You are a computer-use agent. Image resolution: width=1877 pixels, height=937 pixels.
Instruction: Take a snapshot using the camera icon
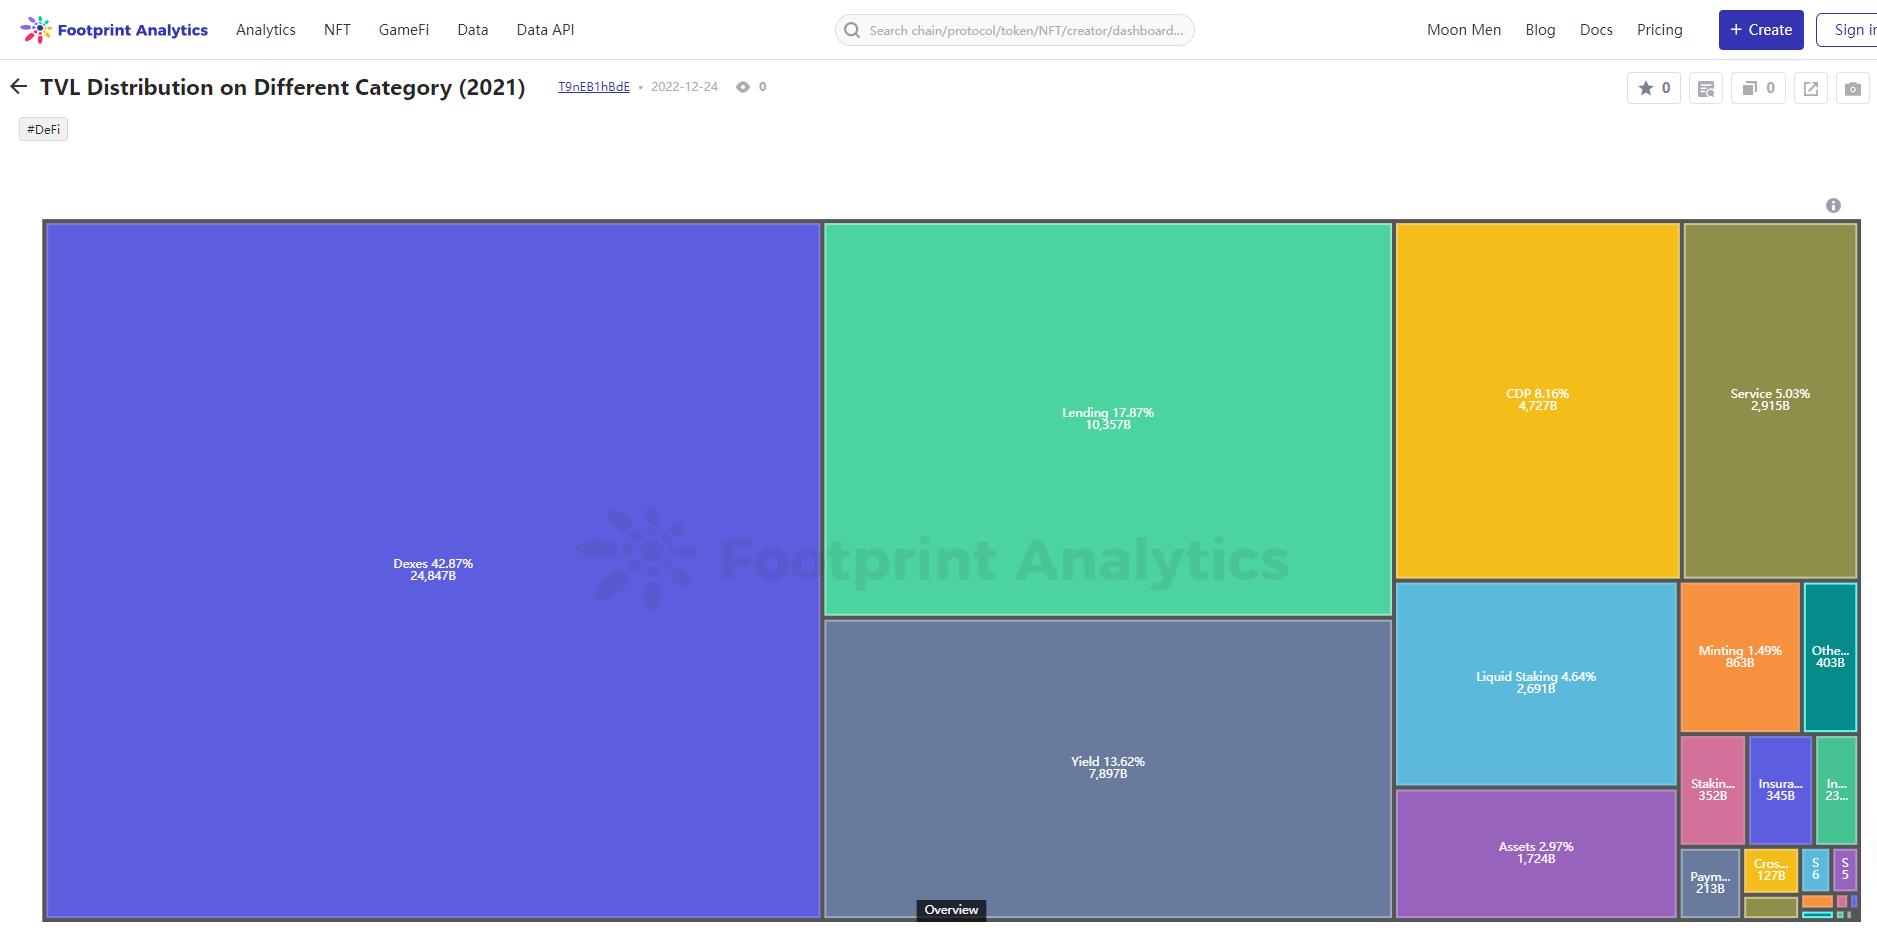1852,88
